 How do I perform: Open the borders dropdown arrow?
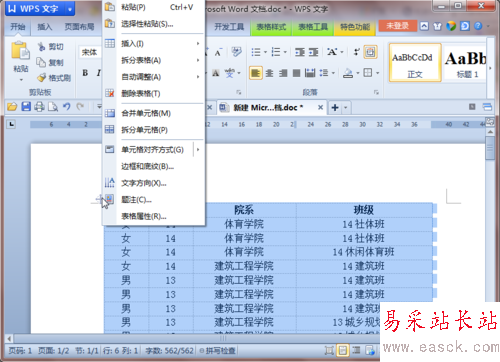pos(377,73)
